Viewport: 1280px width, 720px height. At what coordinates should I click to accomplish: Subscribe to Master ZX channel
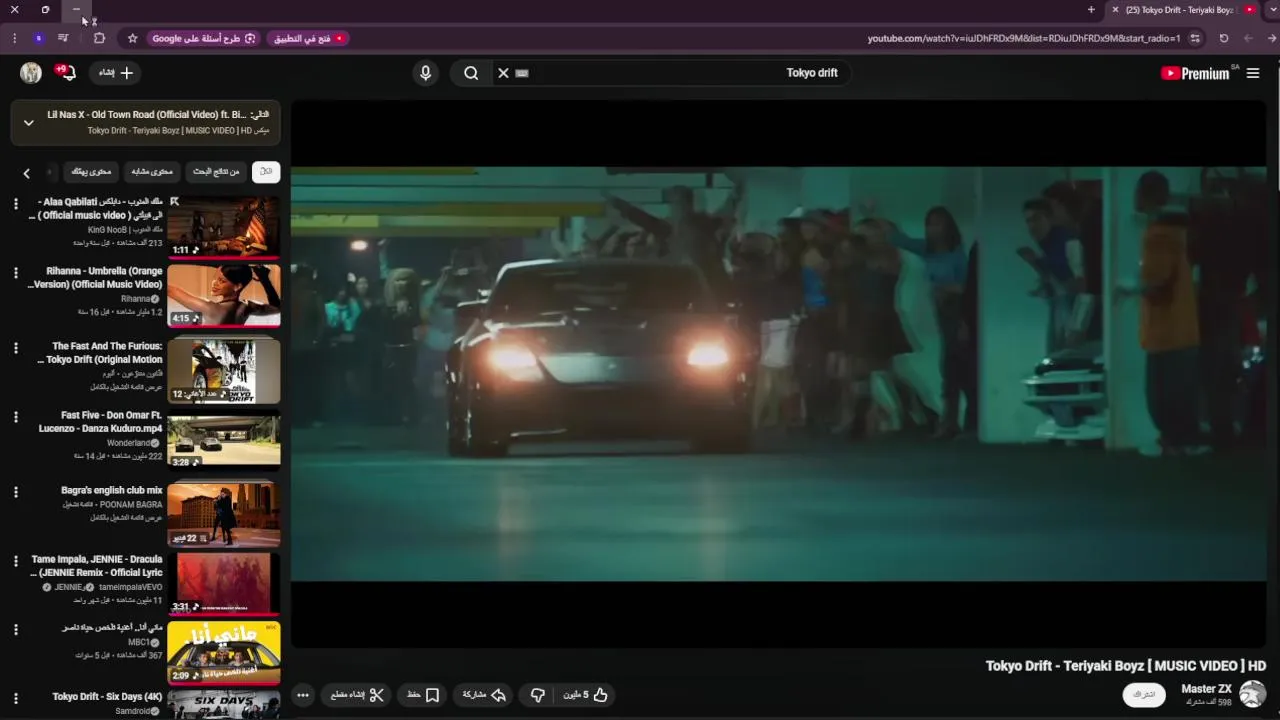point(1144,695)
